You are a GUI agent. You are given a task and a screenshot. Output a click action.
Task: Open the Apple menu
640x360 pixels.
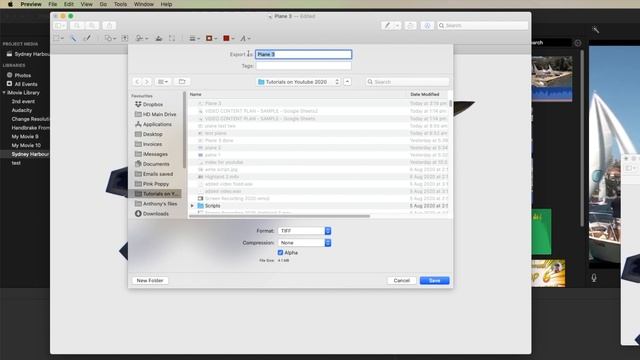tap(10, 4)
